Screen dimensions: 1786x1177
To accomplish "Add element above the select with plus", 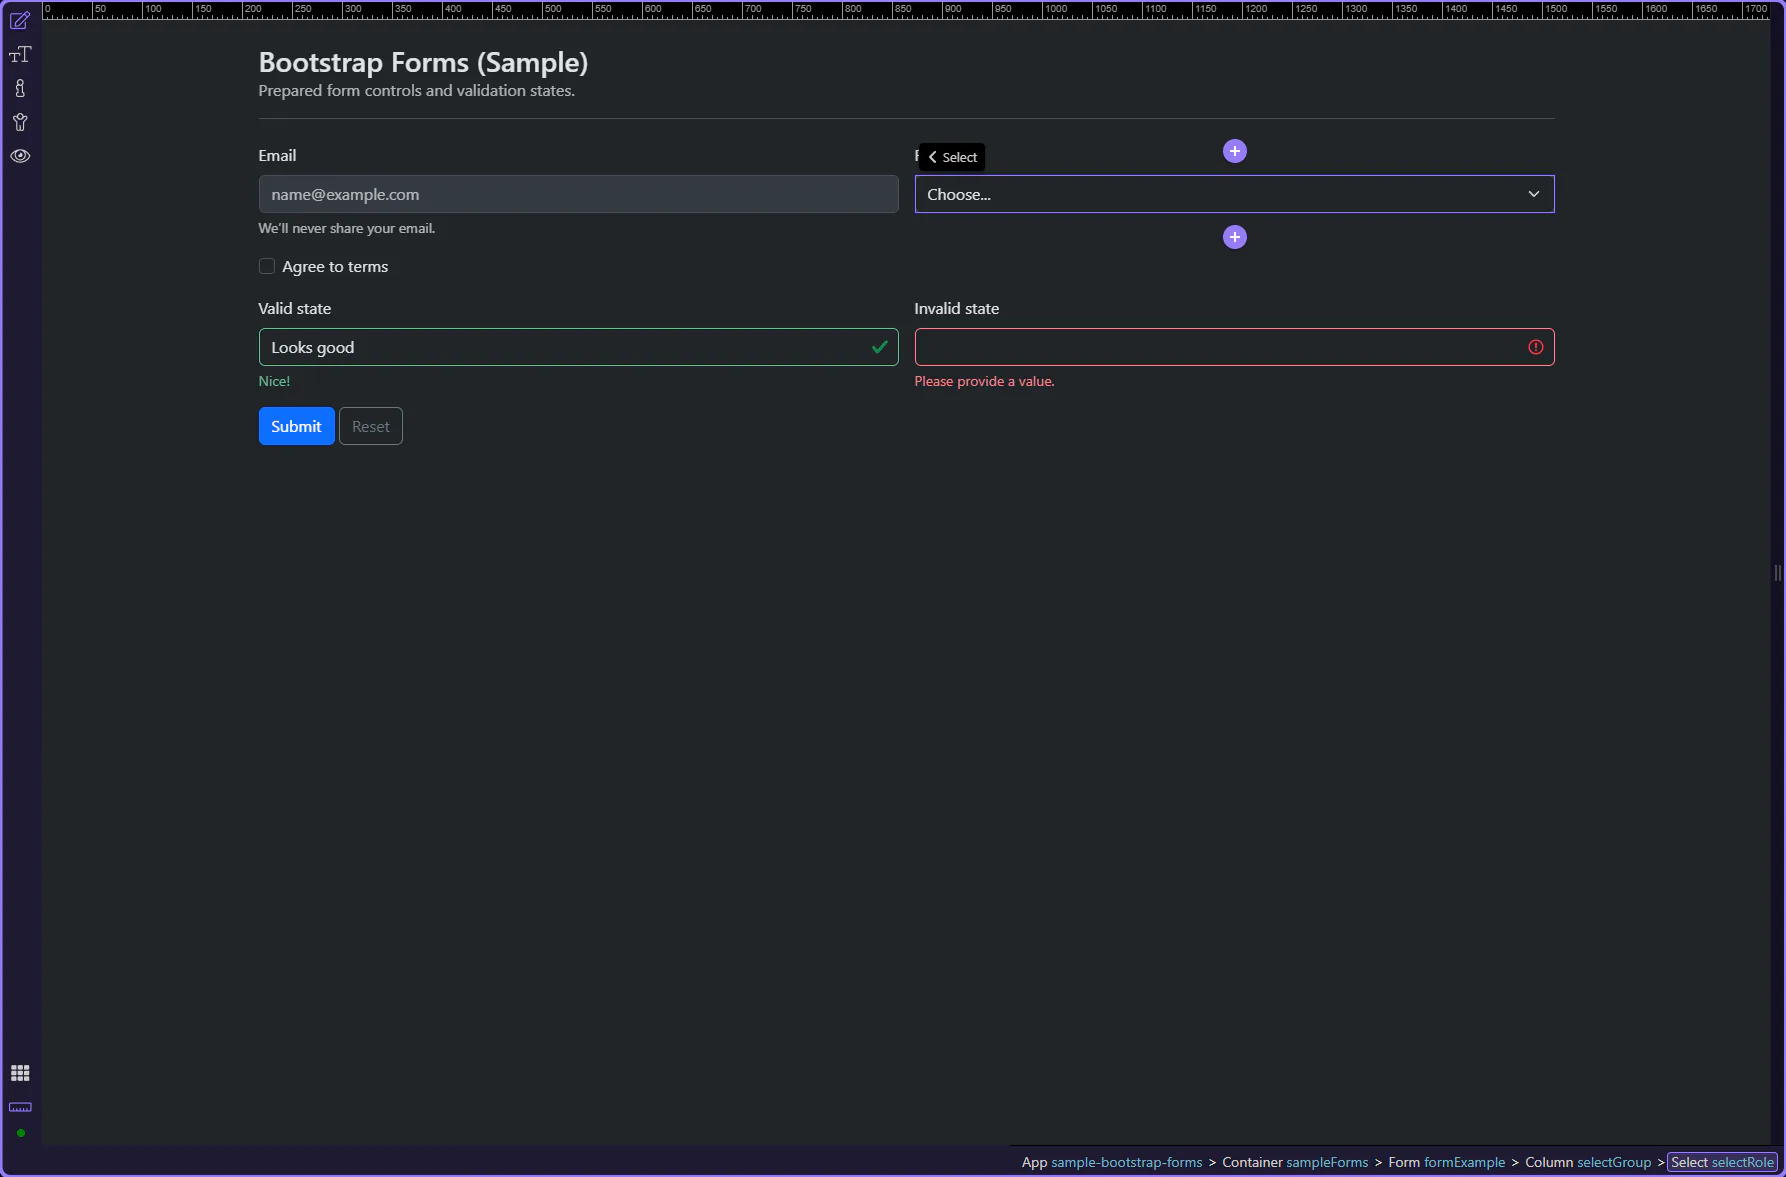I will [x=1234, y=151].
